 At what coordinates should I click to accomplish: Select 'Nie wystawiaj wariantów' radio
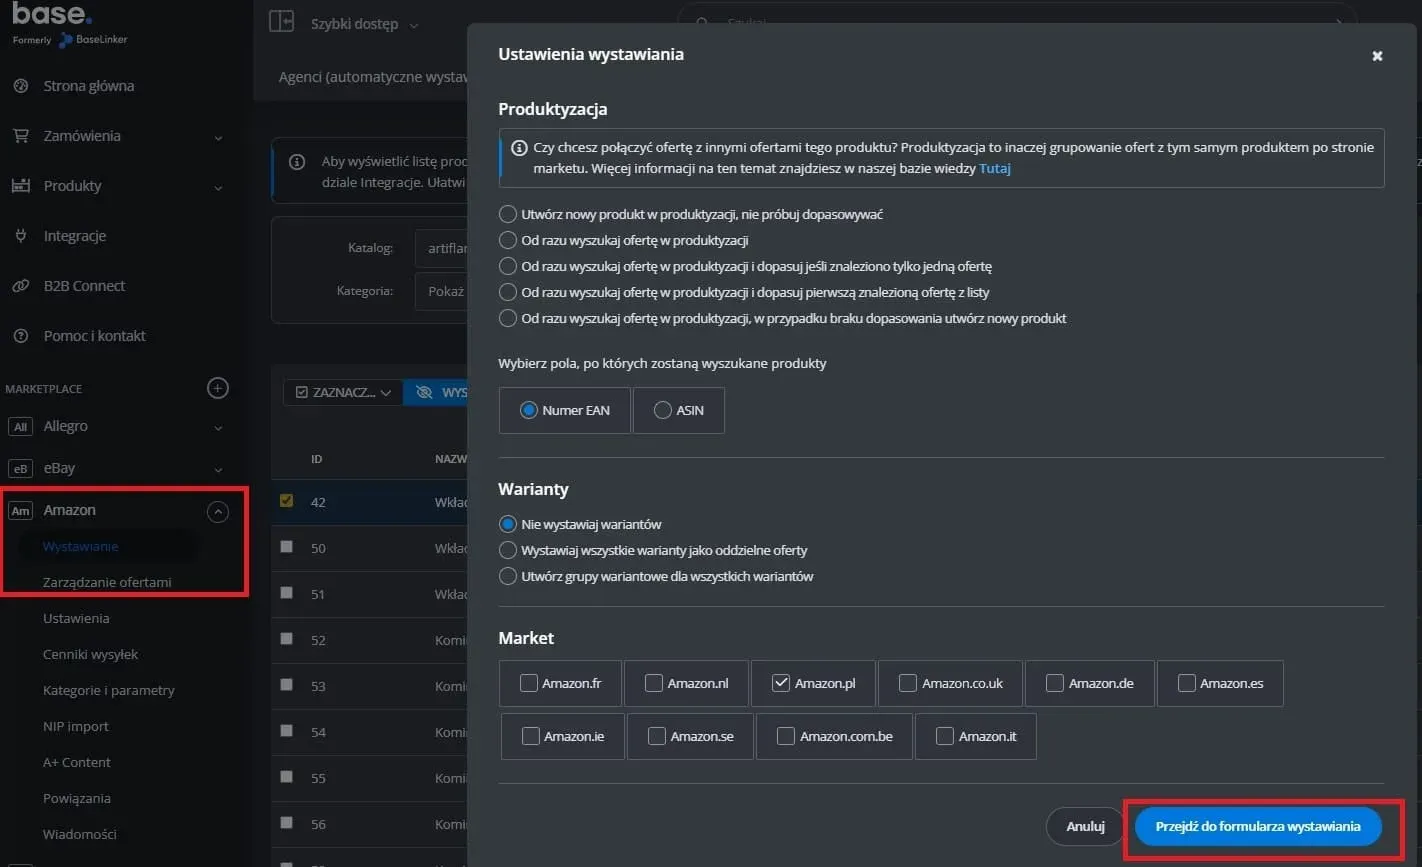[x=508, y=524]
